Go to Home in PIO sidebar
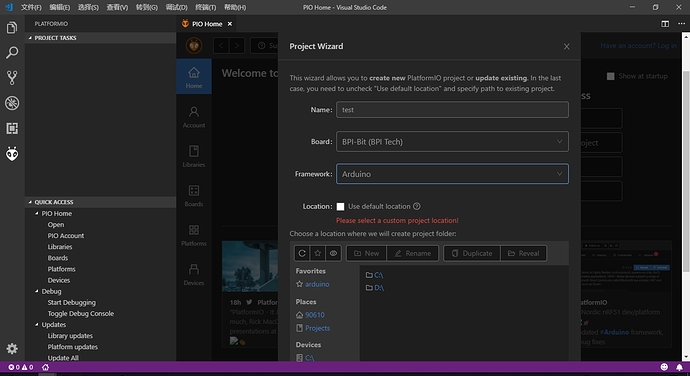Image resolution: width=690 pixels, height=376 pixels. (194, 77)
